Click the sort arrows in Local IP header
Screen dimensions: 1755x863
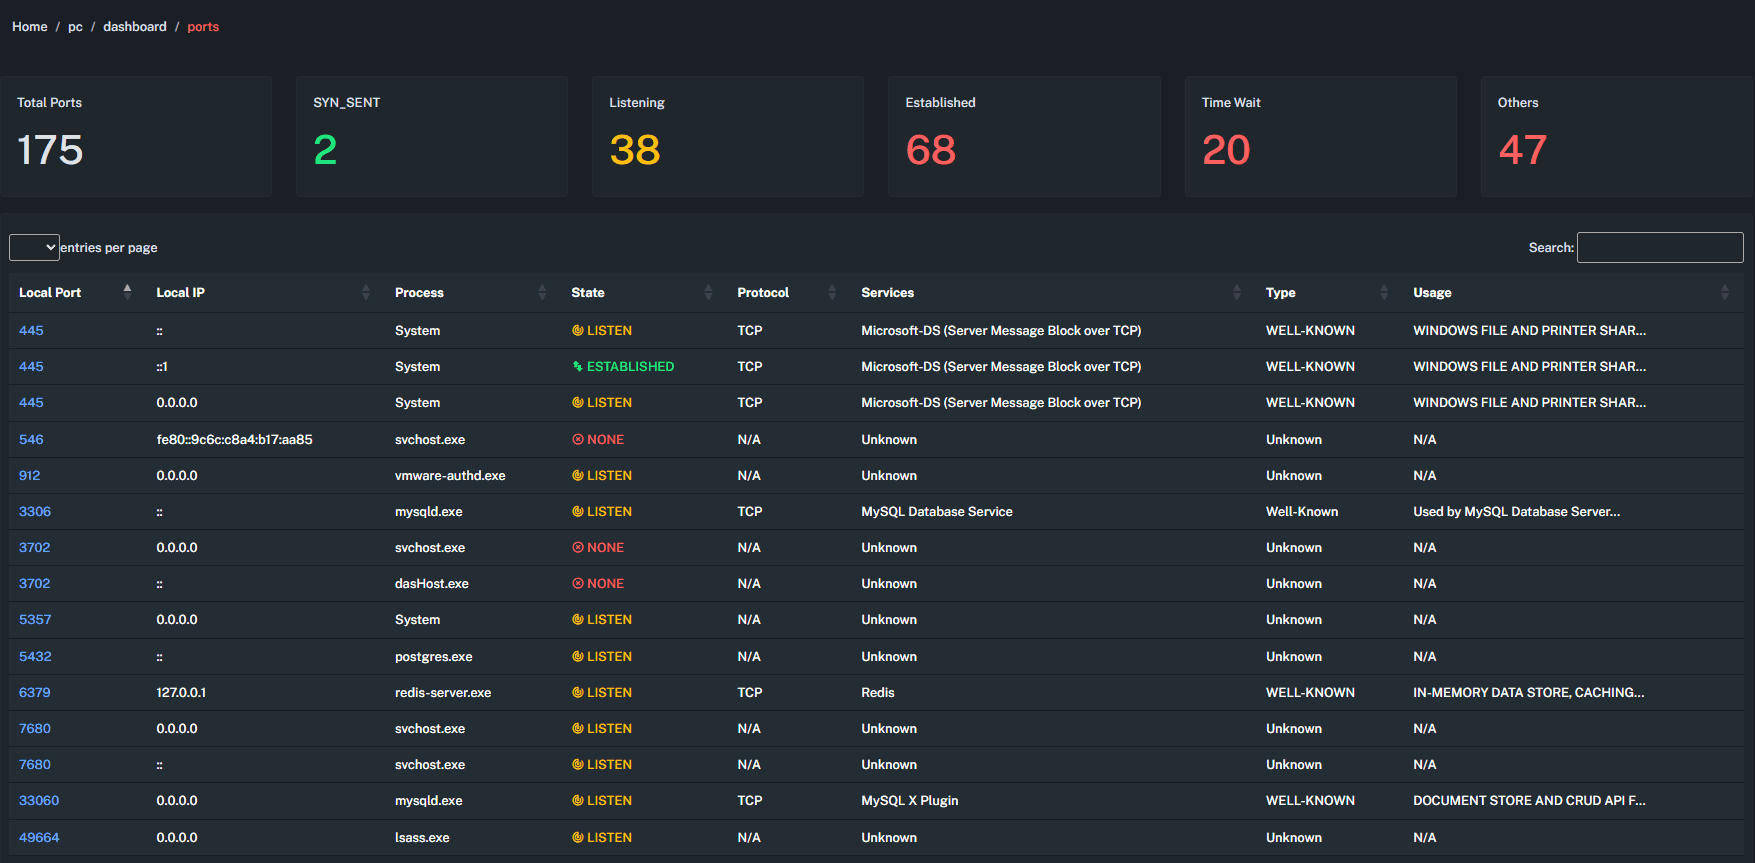pos(365,292)
